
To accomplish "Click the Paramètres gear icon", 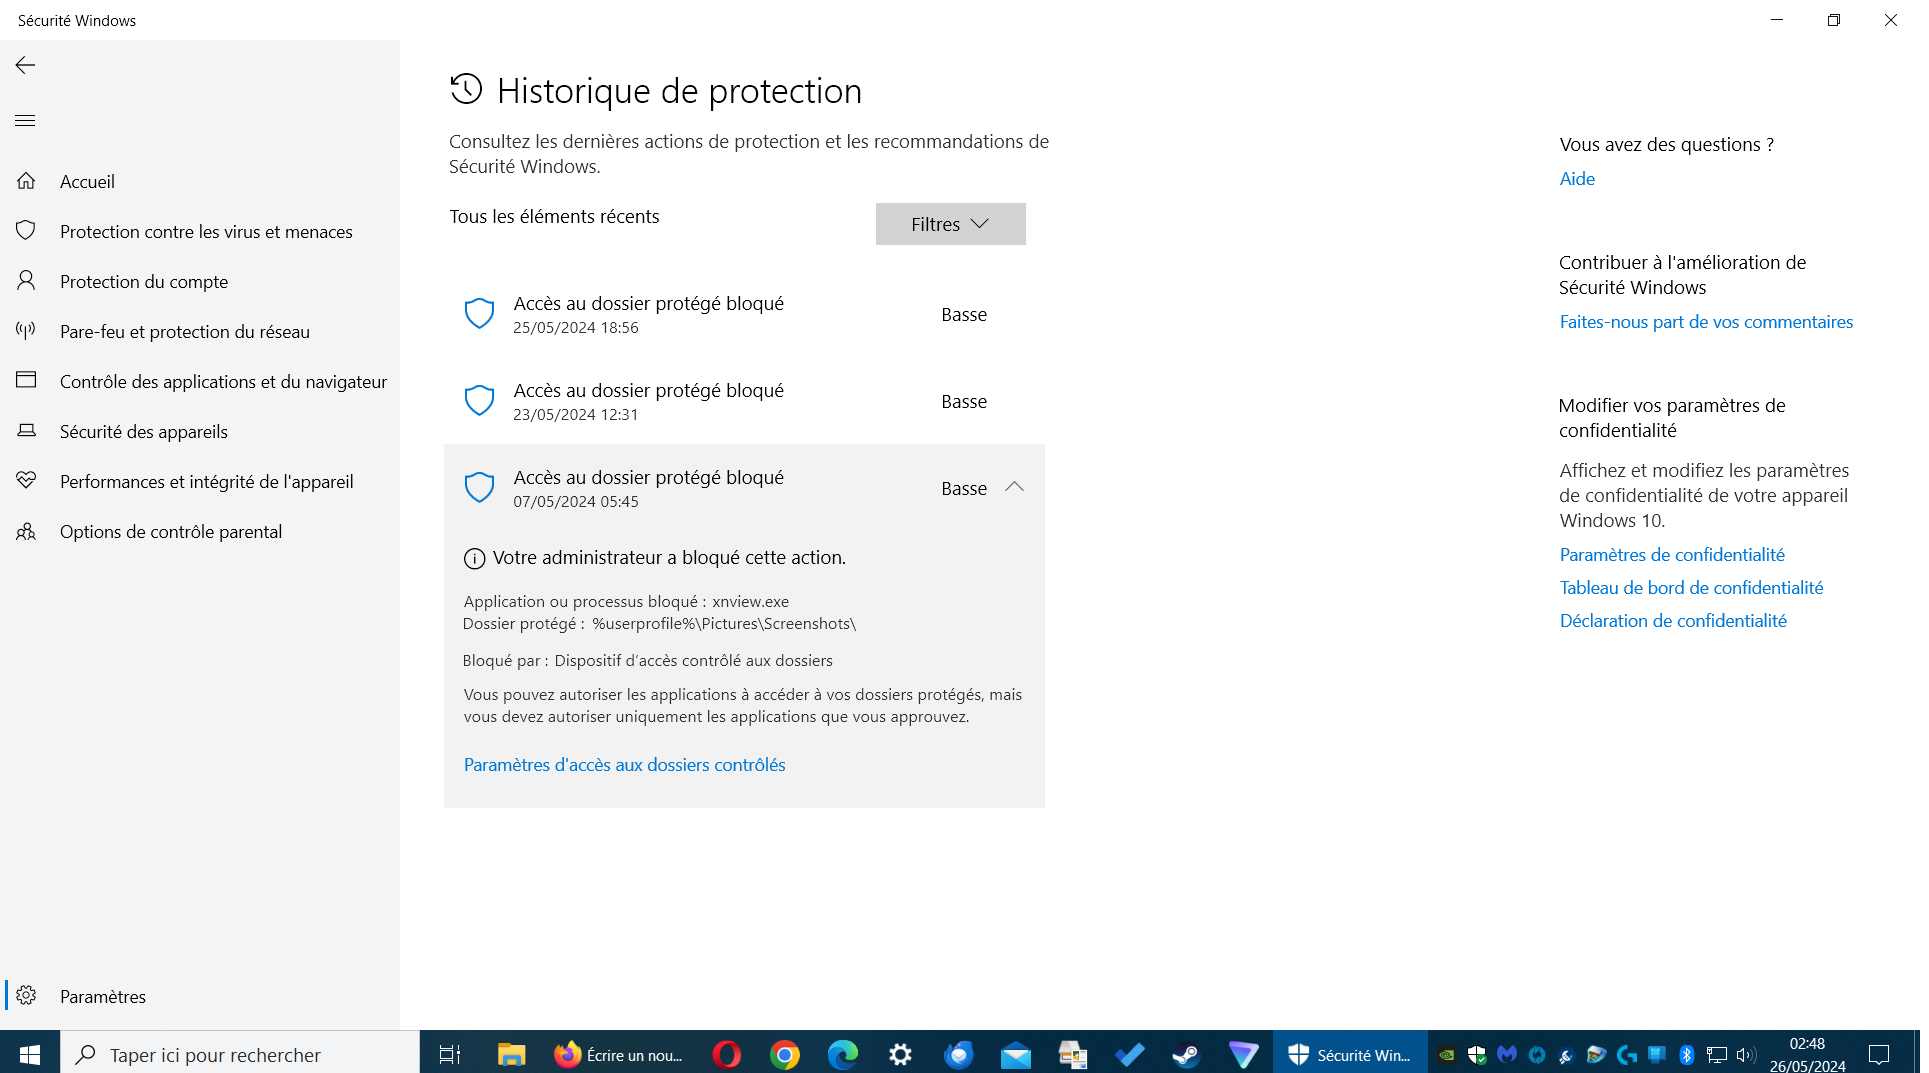I will tap(26, 996).
